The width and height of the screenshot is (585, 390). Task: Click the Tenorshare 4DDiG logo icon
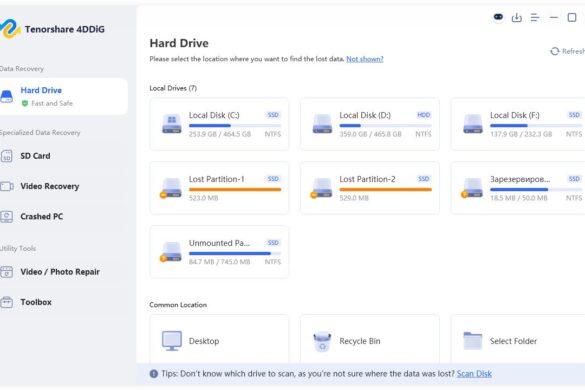(10, 29)
